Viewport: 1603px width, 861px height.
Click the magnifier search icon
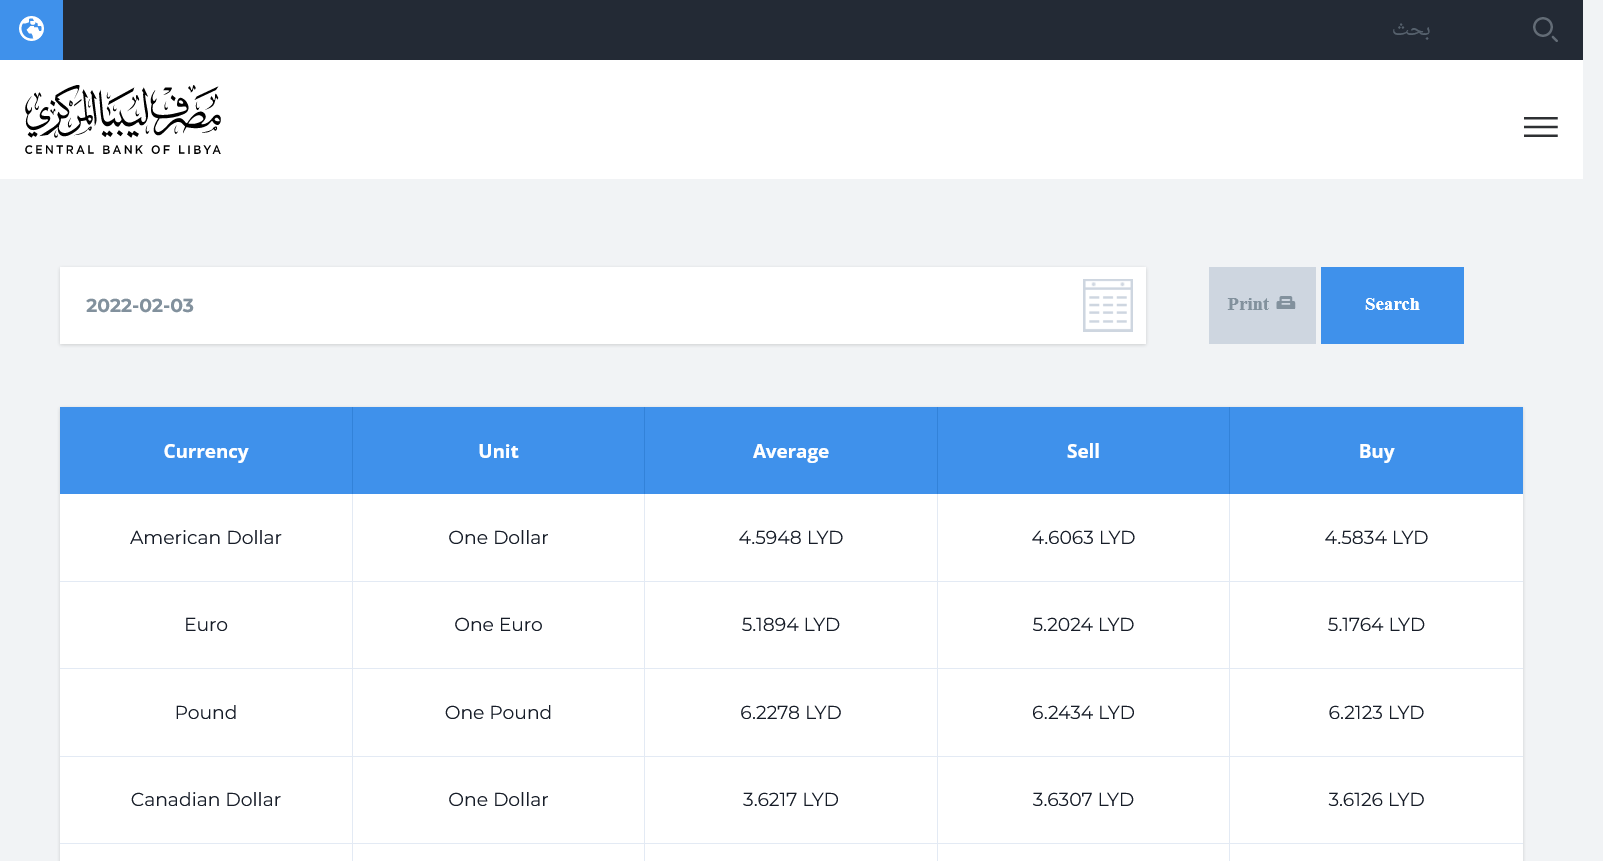point(1544,30)
